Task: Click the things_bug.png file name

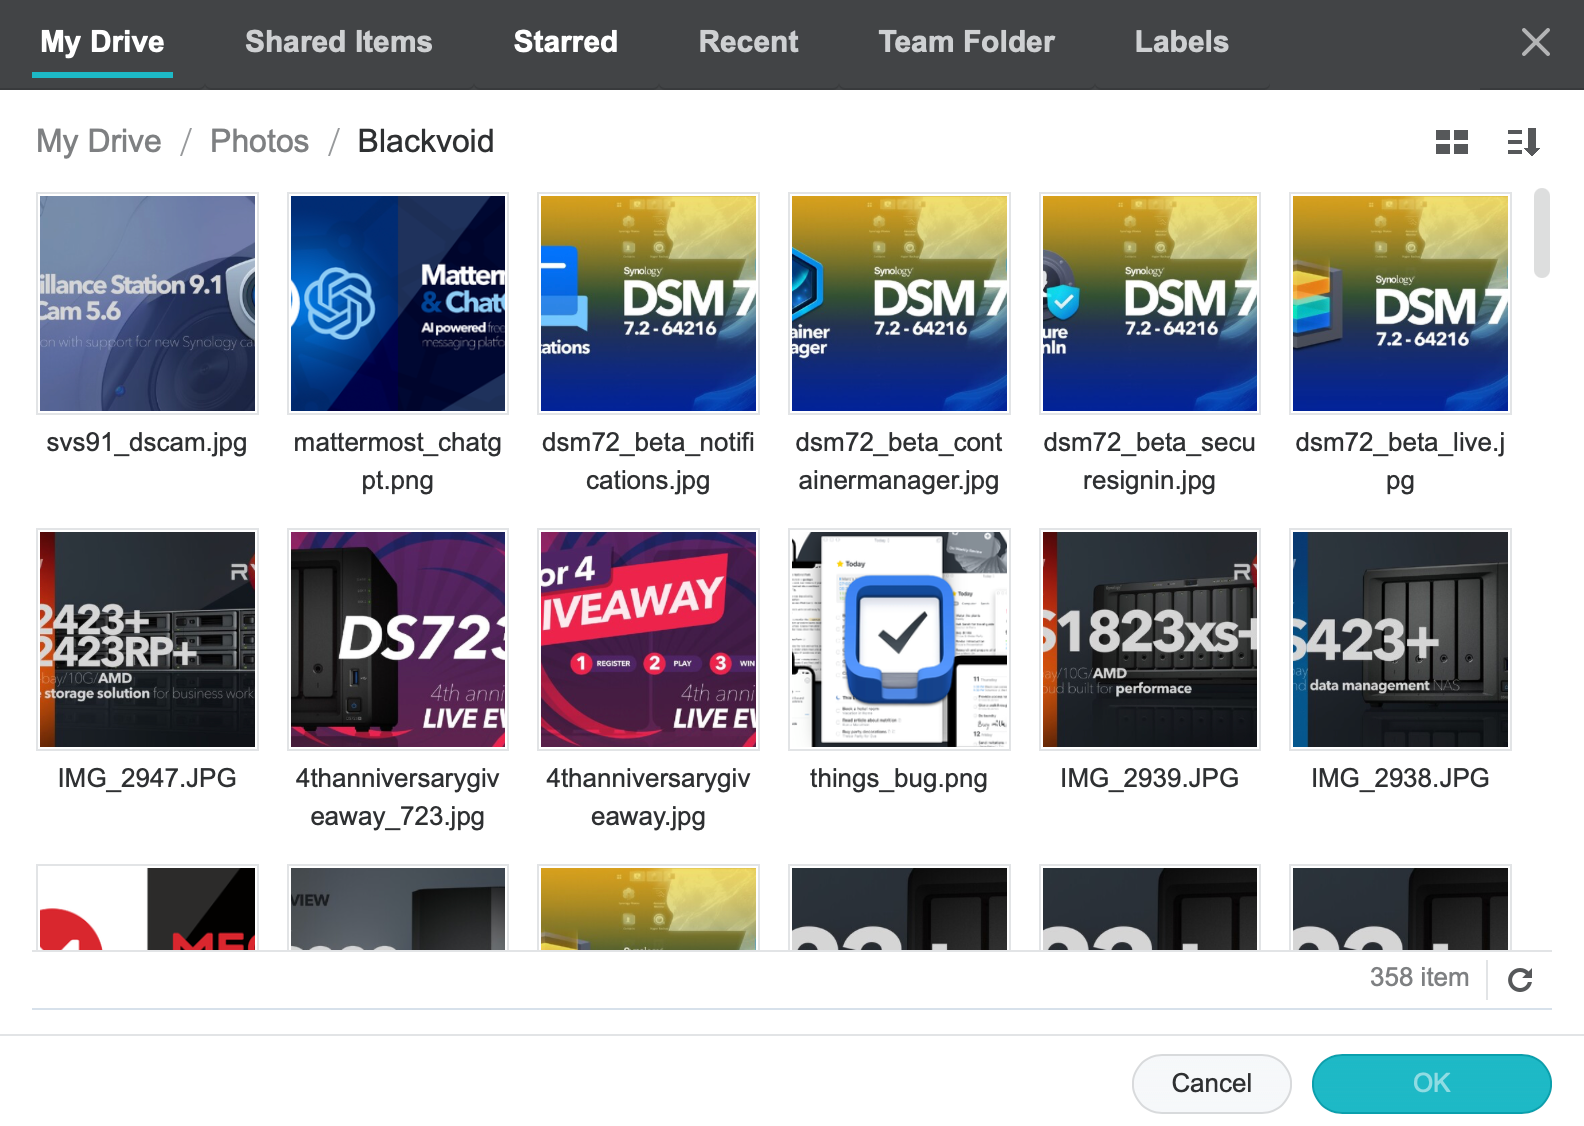Action: click(x=899, y=778)
